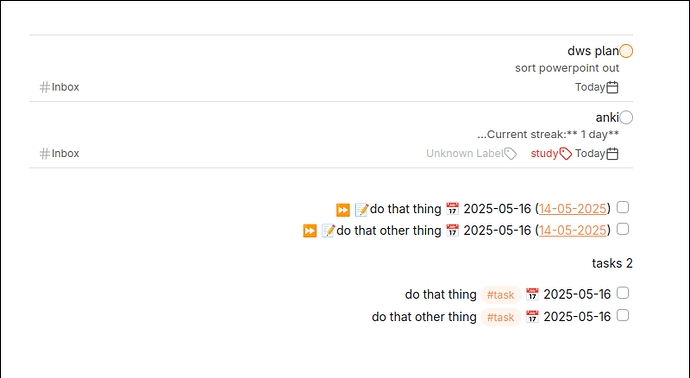Click memo pencil icon before do that other thing
This screenshot has height=378, width=690.
coord(328,231)
